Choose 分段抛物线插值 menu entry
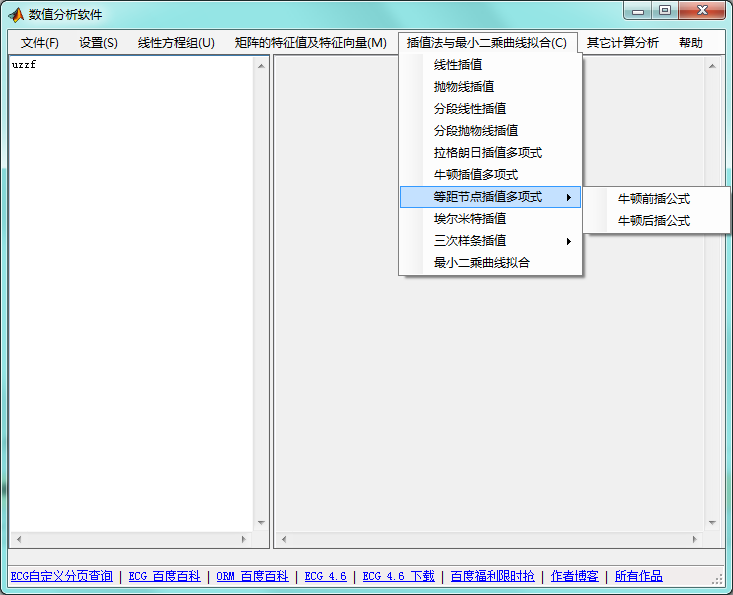733x595 pixels. click(x=490, y=130)
